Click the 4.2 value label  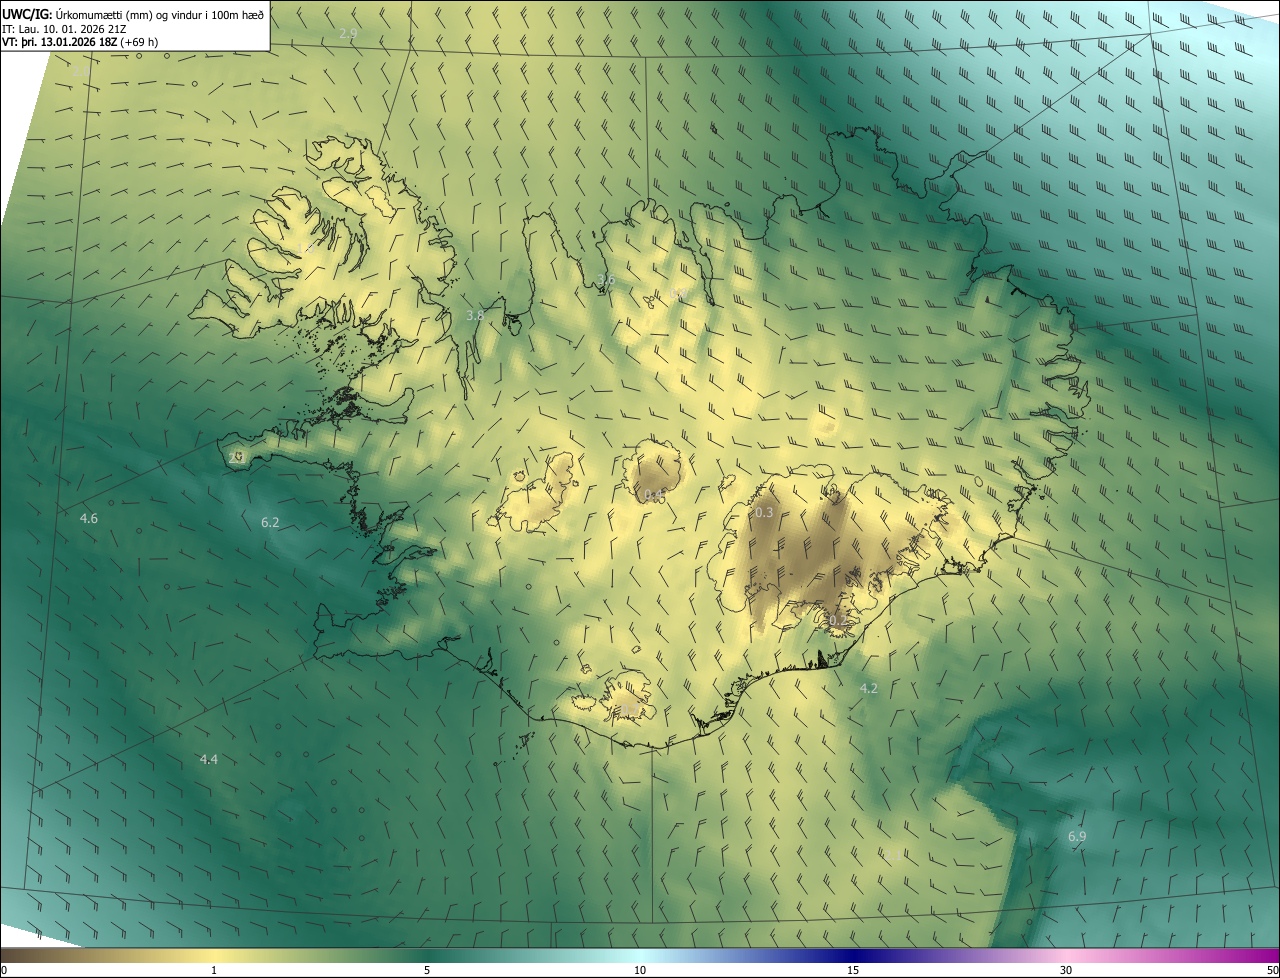[x=868, y=688]
